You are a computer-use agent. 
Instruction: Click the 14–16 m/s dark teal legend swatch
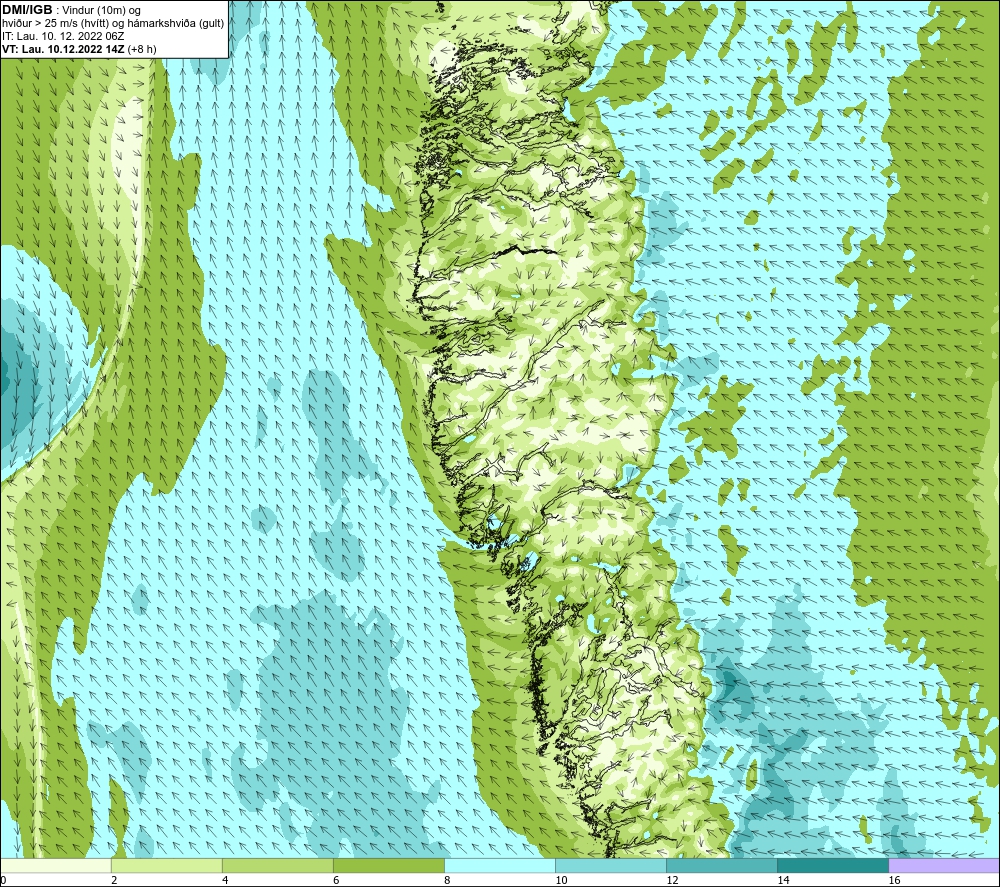[832, 865]
